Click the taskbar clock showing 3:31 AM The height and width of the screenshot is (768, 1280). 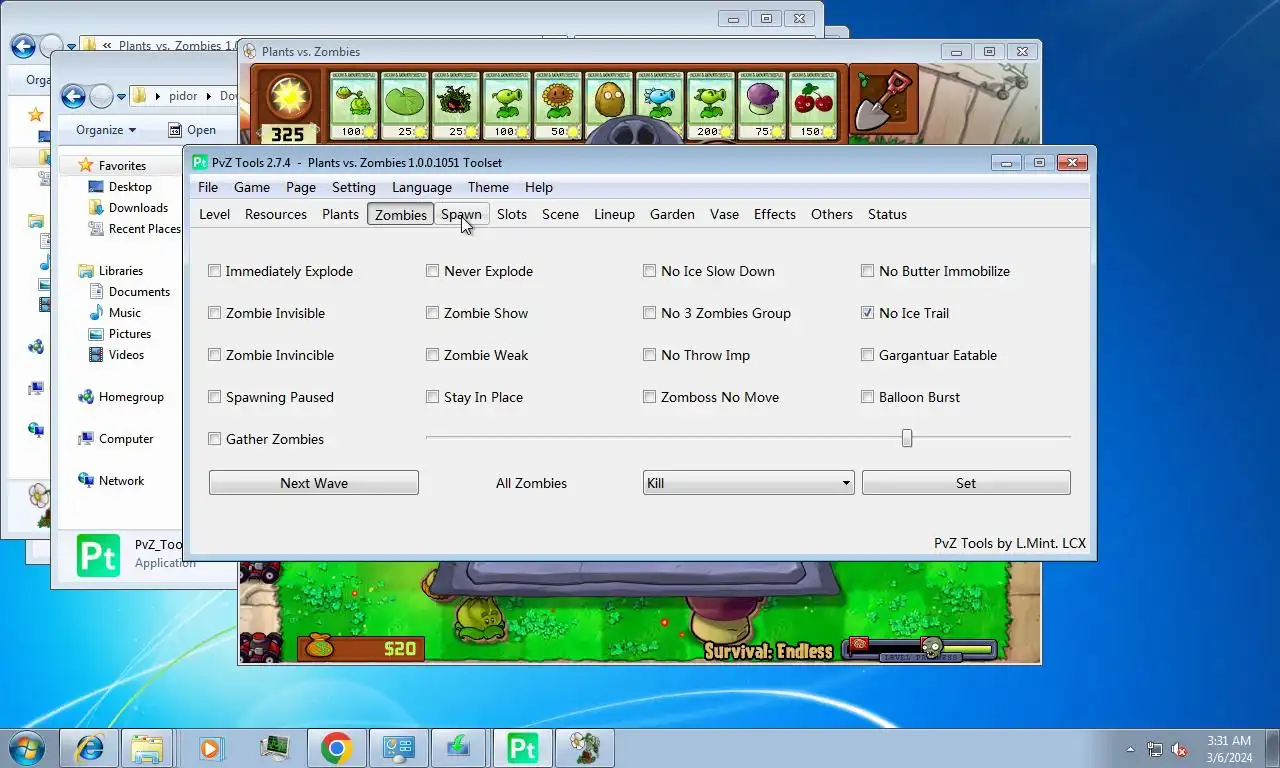click(1228, 749)
